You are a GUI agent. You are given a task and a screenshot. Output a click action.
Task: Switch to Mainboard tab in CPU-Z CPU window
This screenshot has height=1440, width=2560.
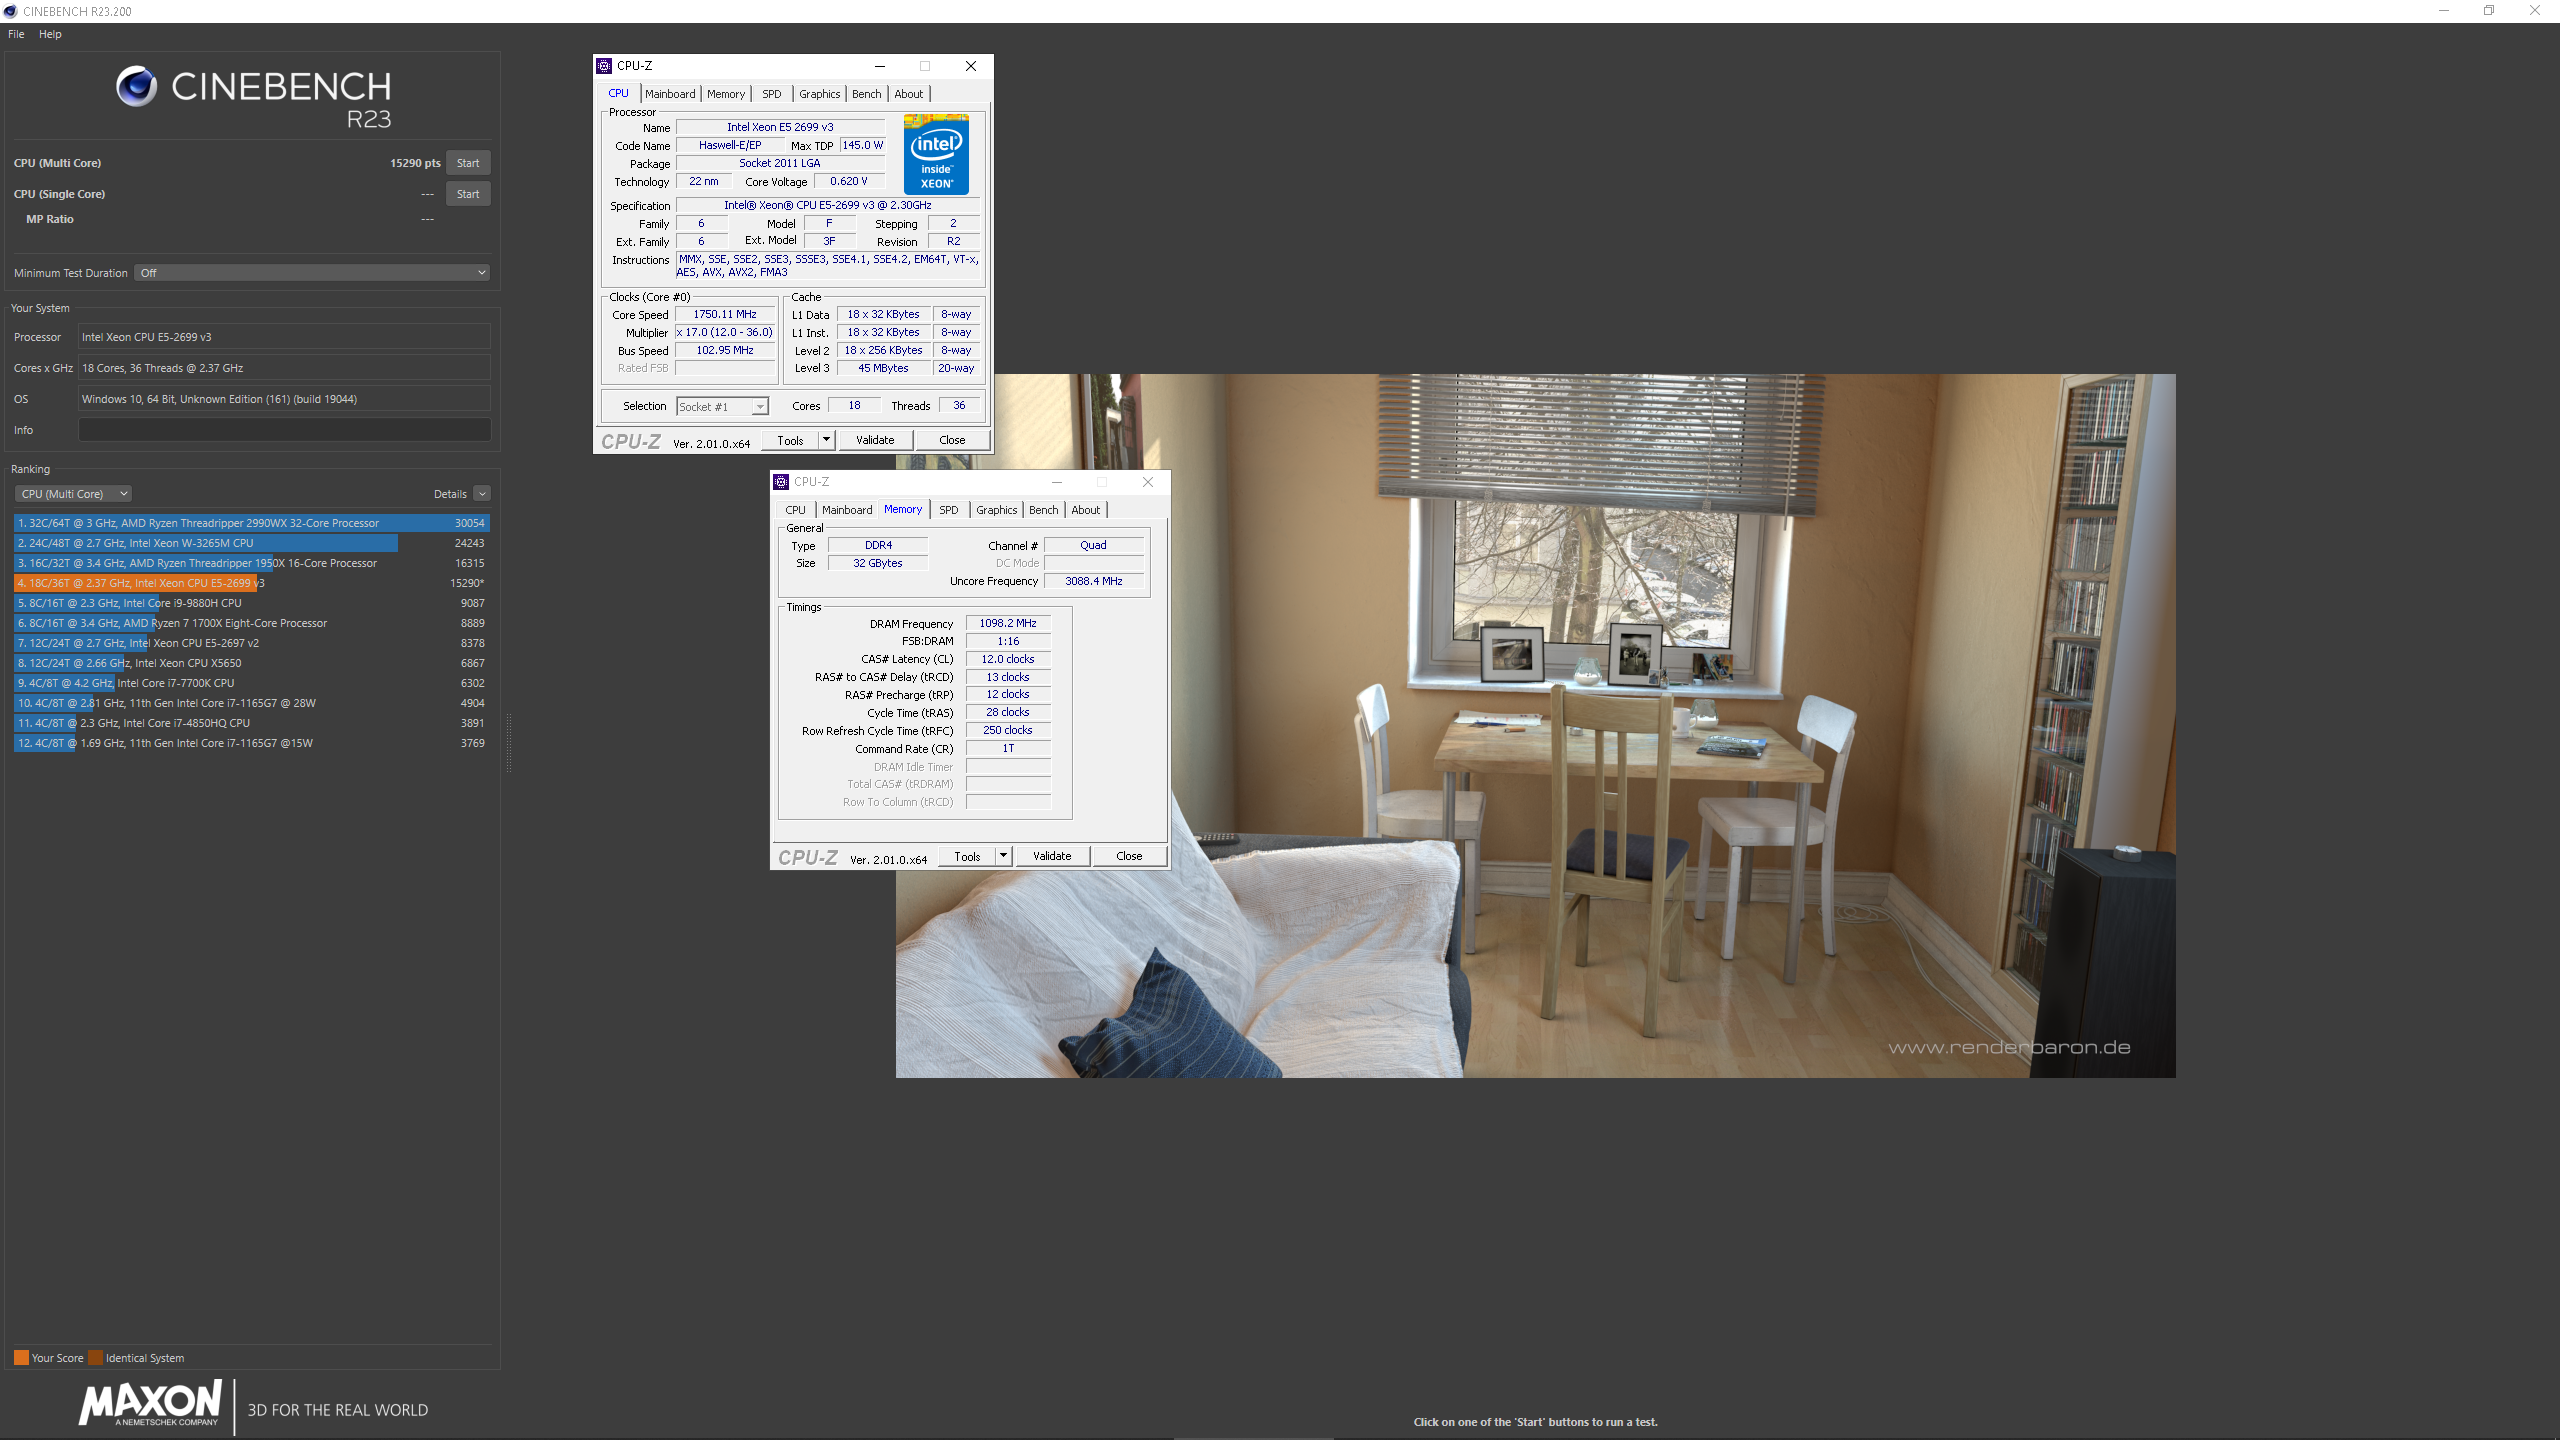point(670,94)
